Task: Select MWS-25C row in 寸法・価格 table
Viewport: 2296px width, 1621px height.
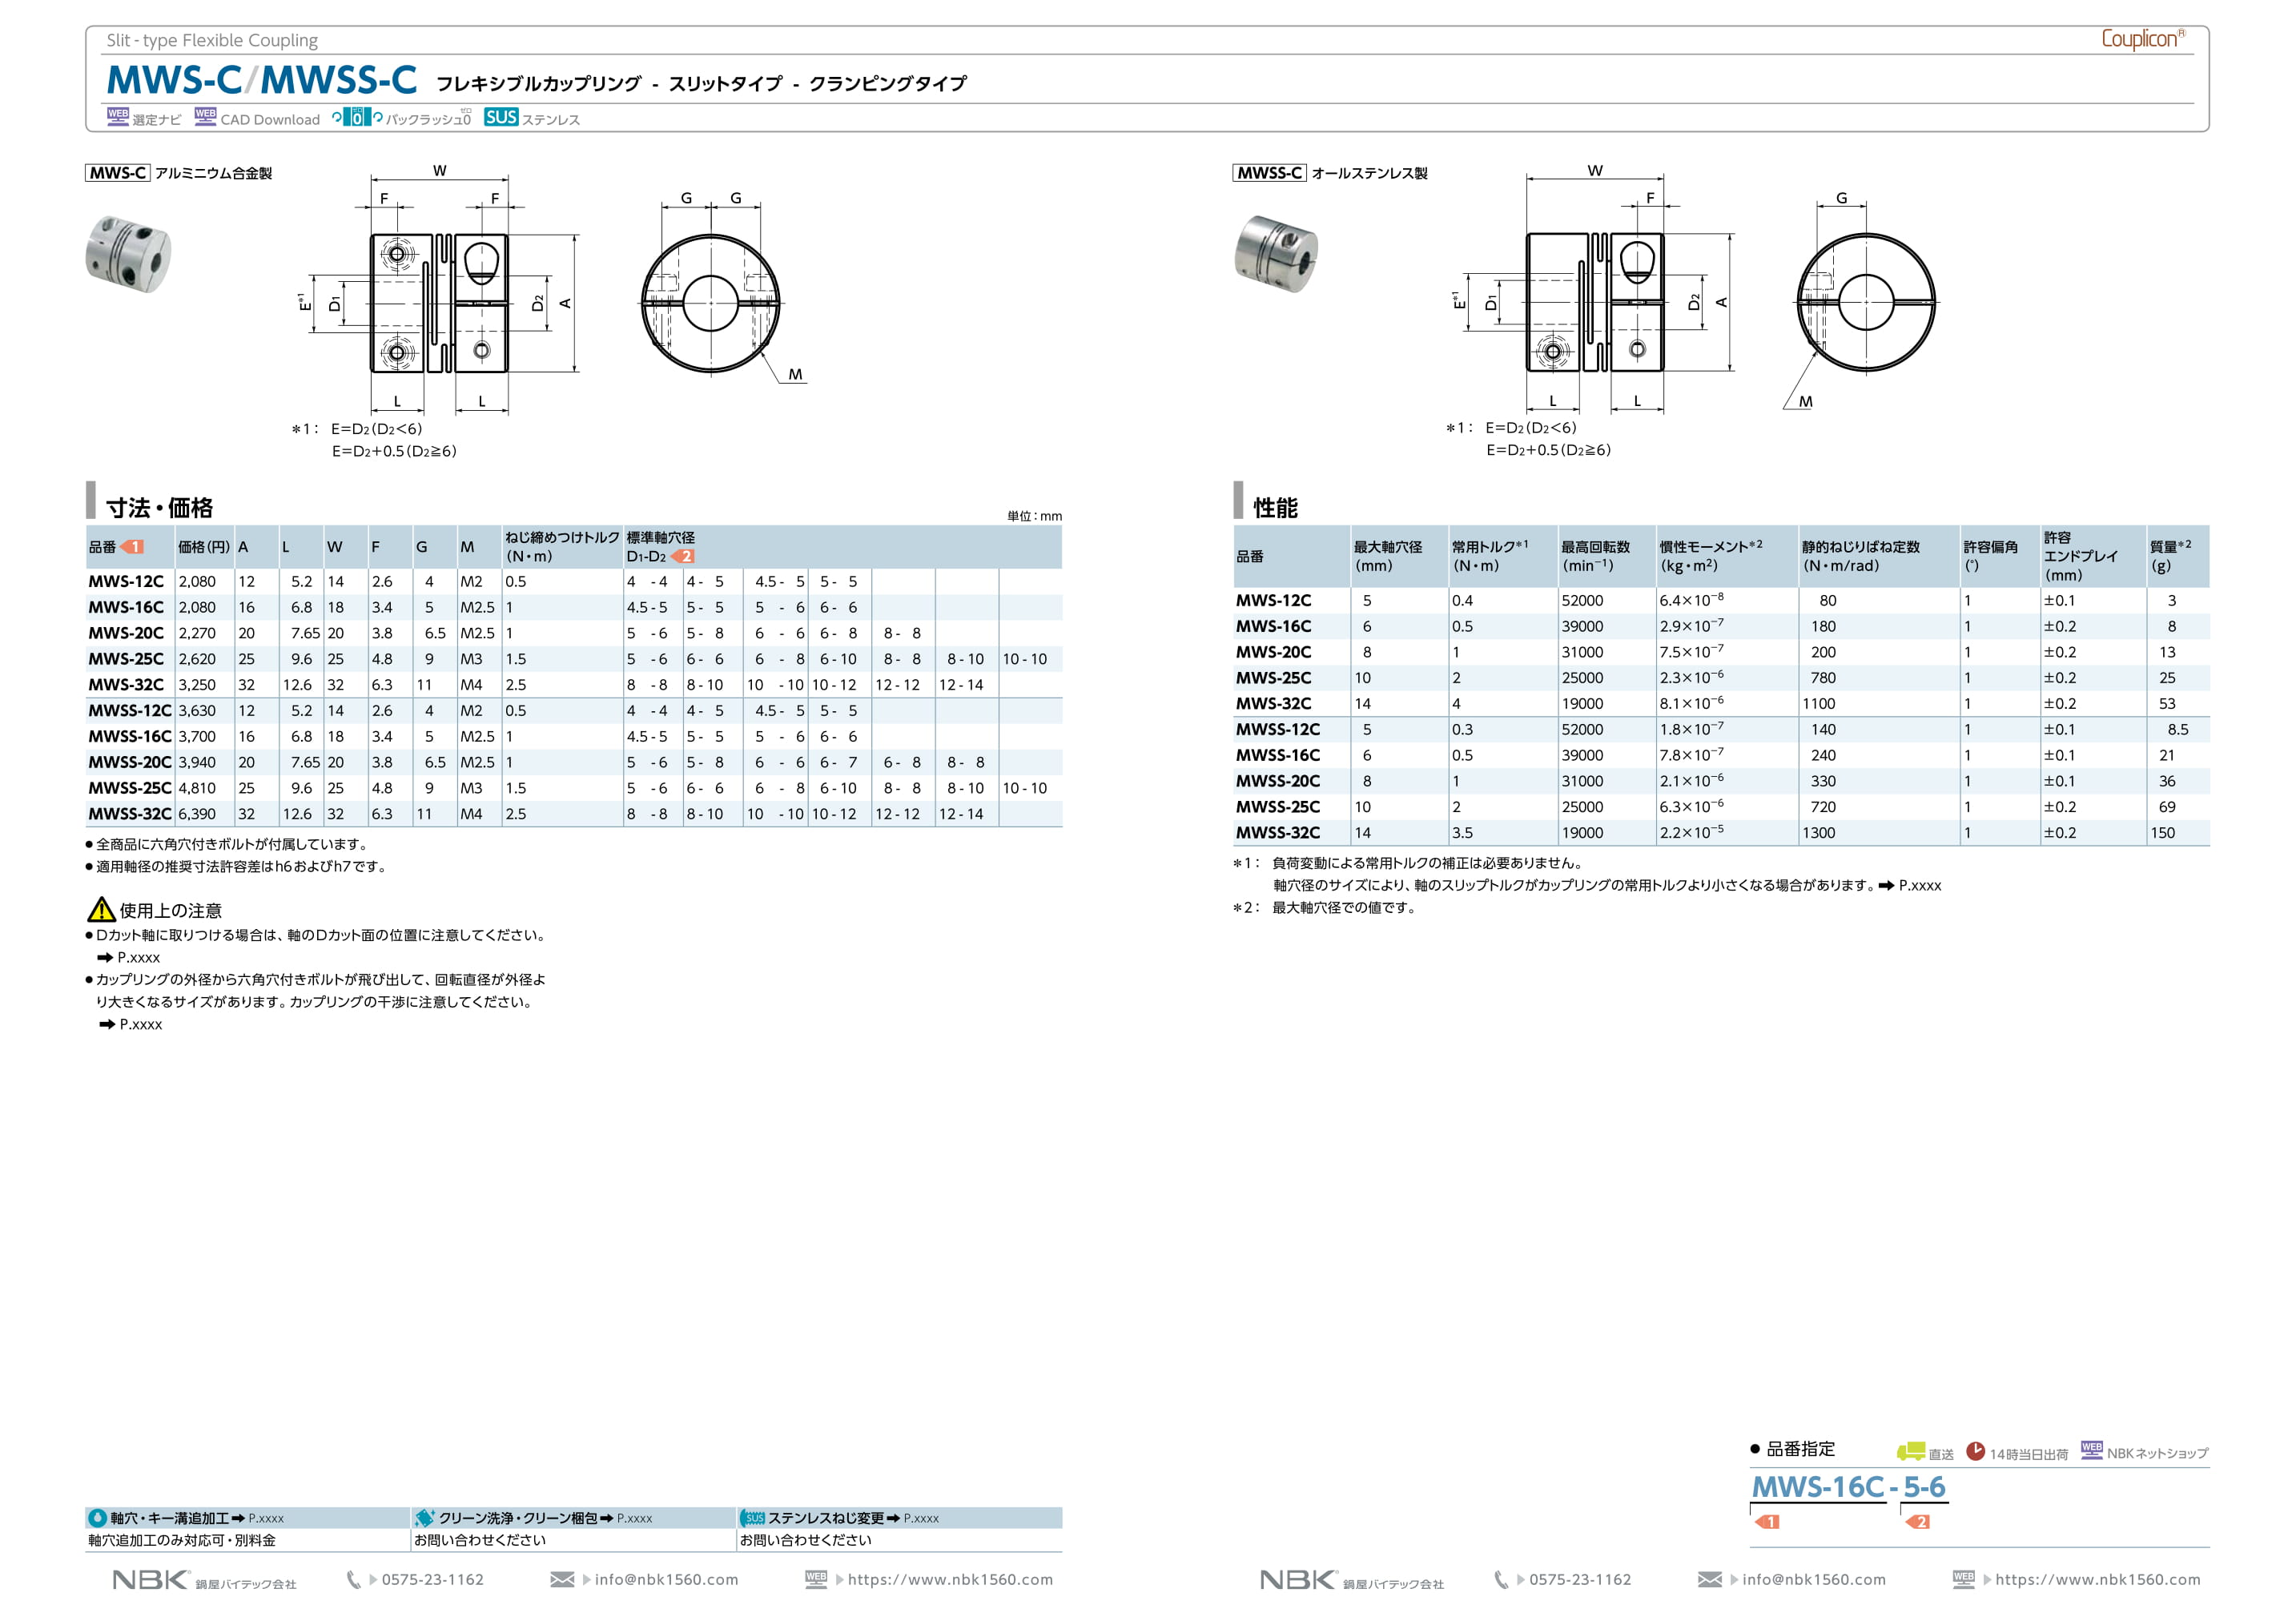Action: [x=126, y=659]
